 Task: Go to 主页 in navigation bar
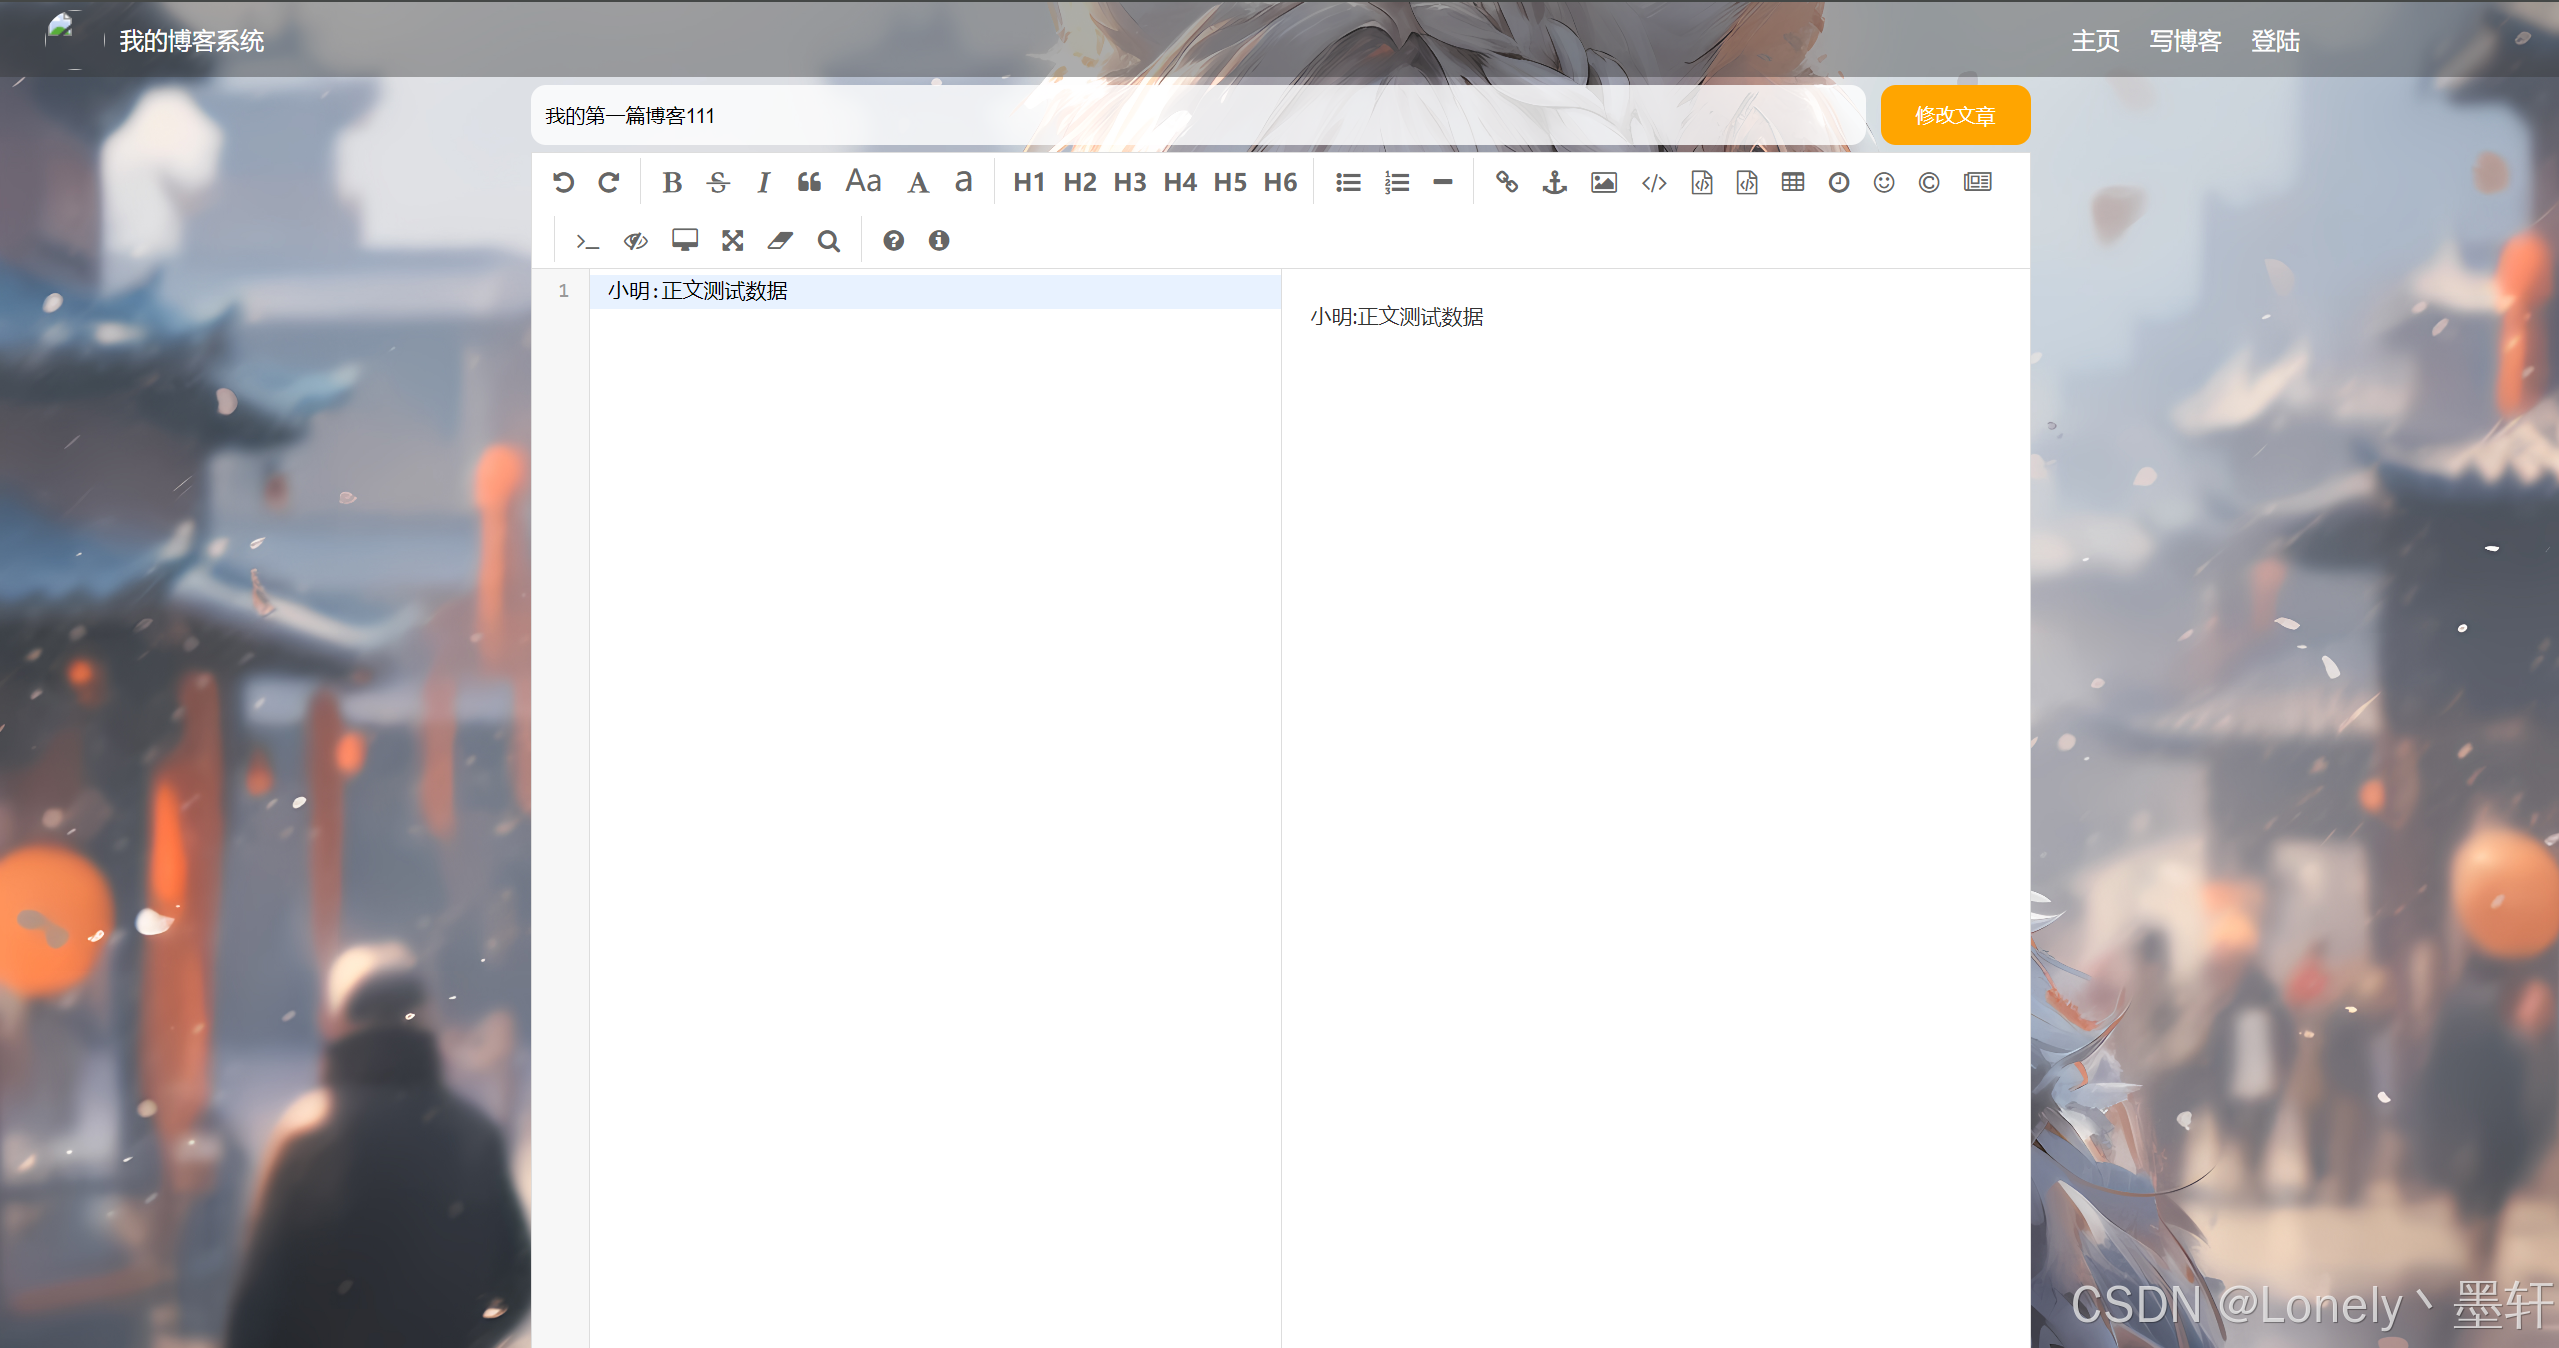2095,41
